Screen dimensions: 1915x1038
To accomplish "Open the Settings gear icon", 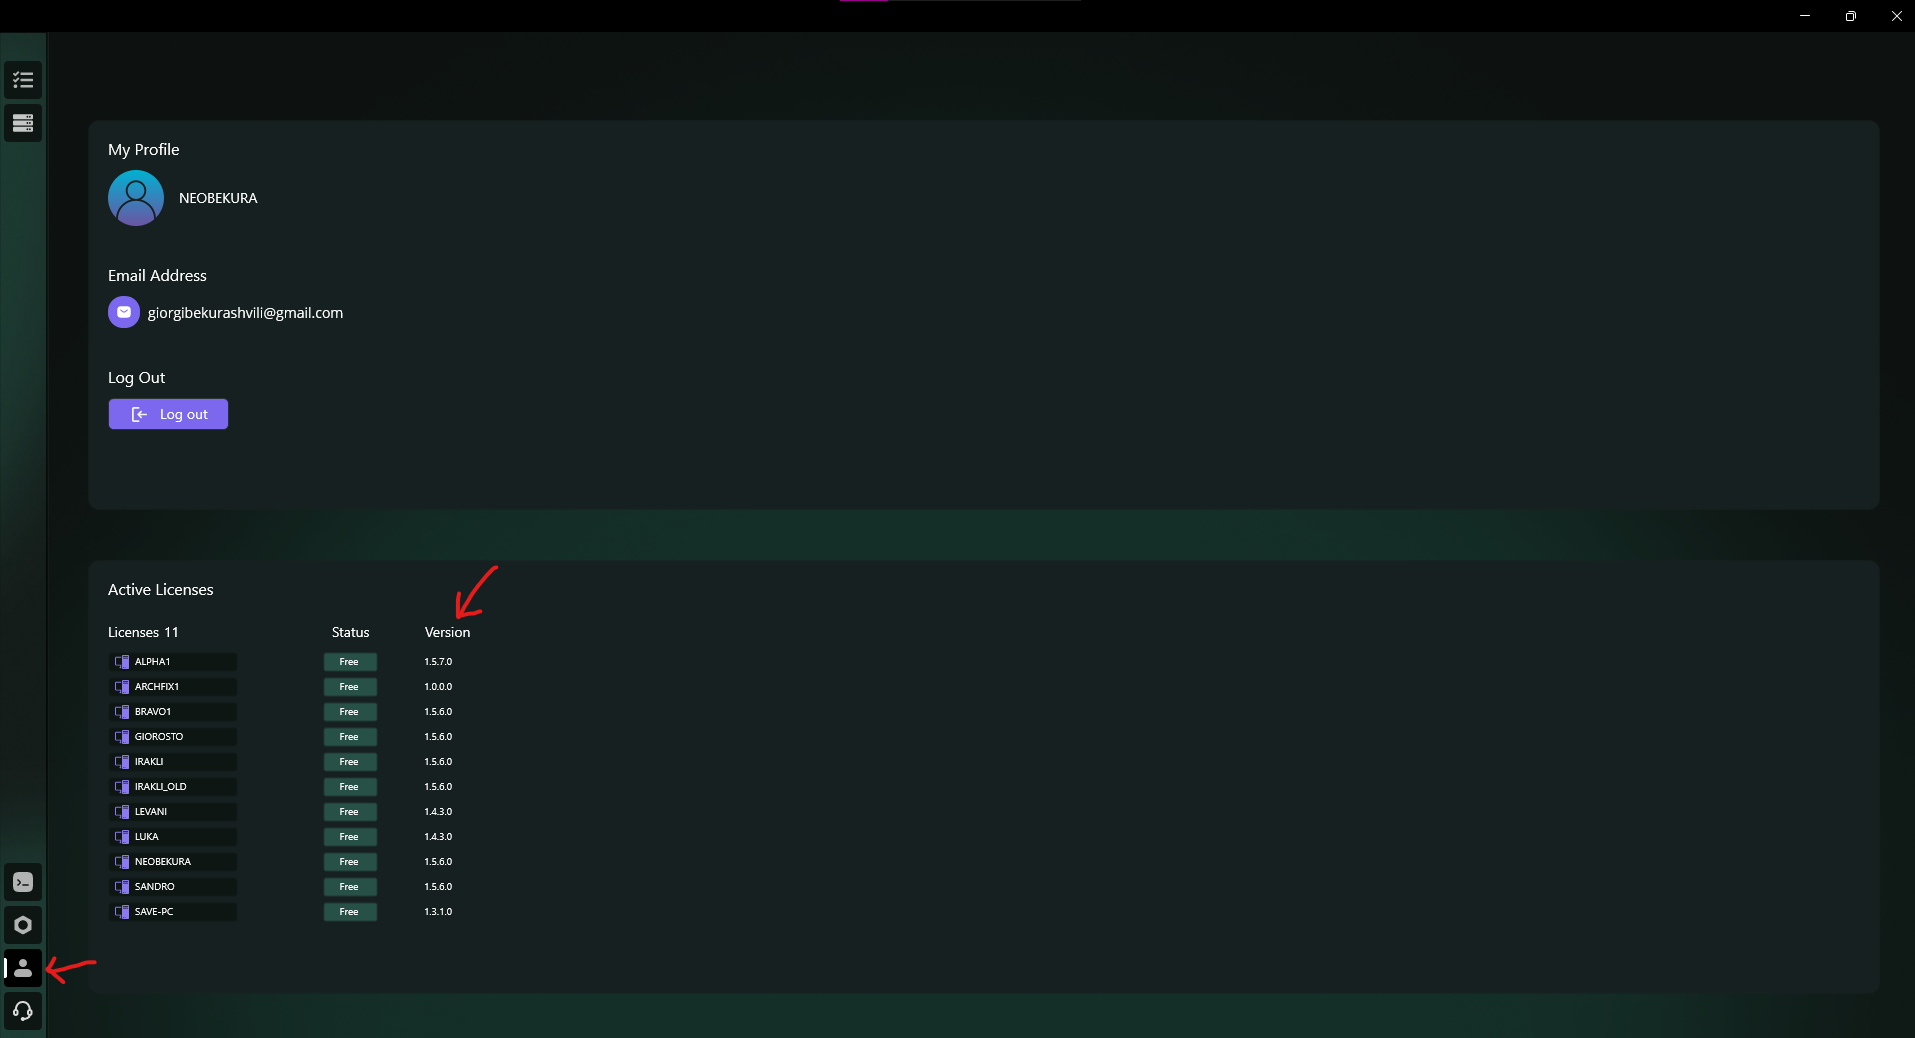I will tap(22, 925).
